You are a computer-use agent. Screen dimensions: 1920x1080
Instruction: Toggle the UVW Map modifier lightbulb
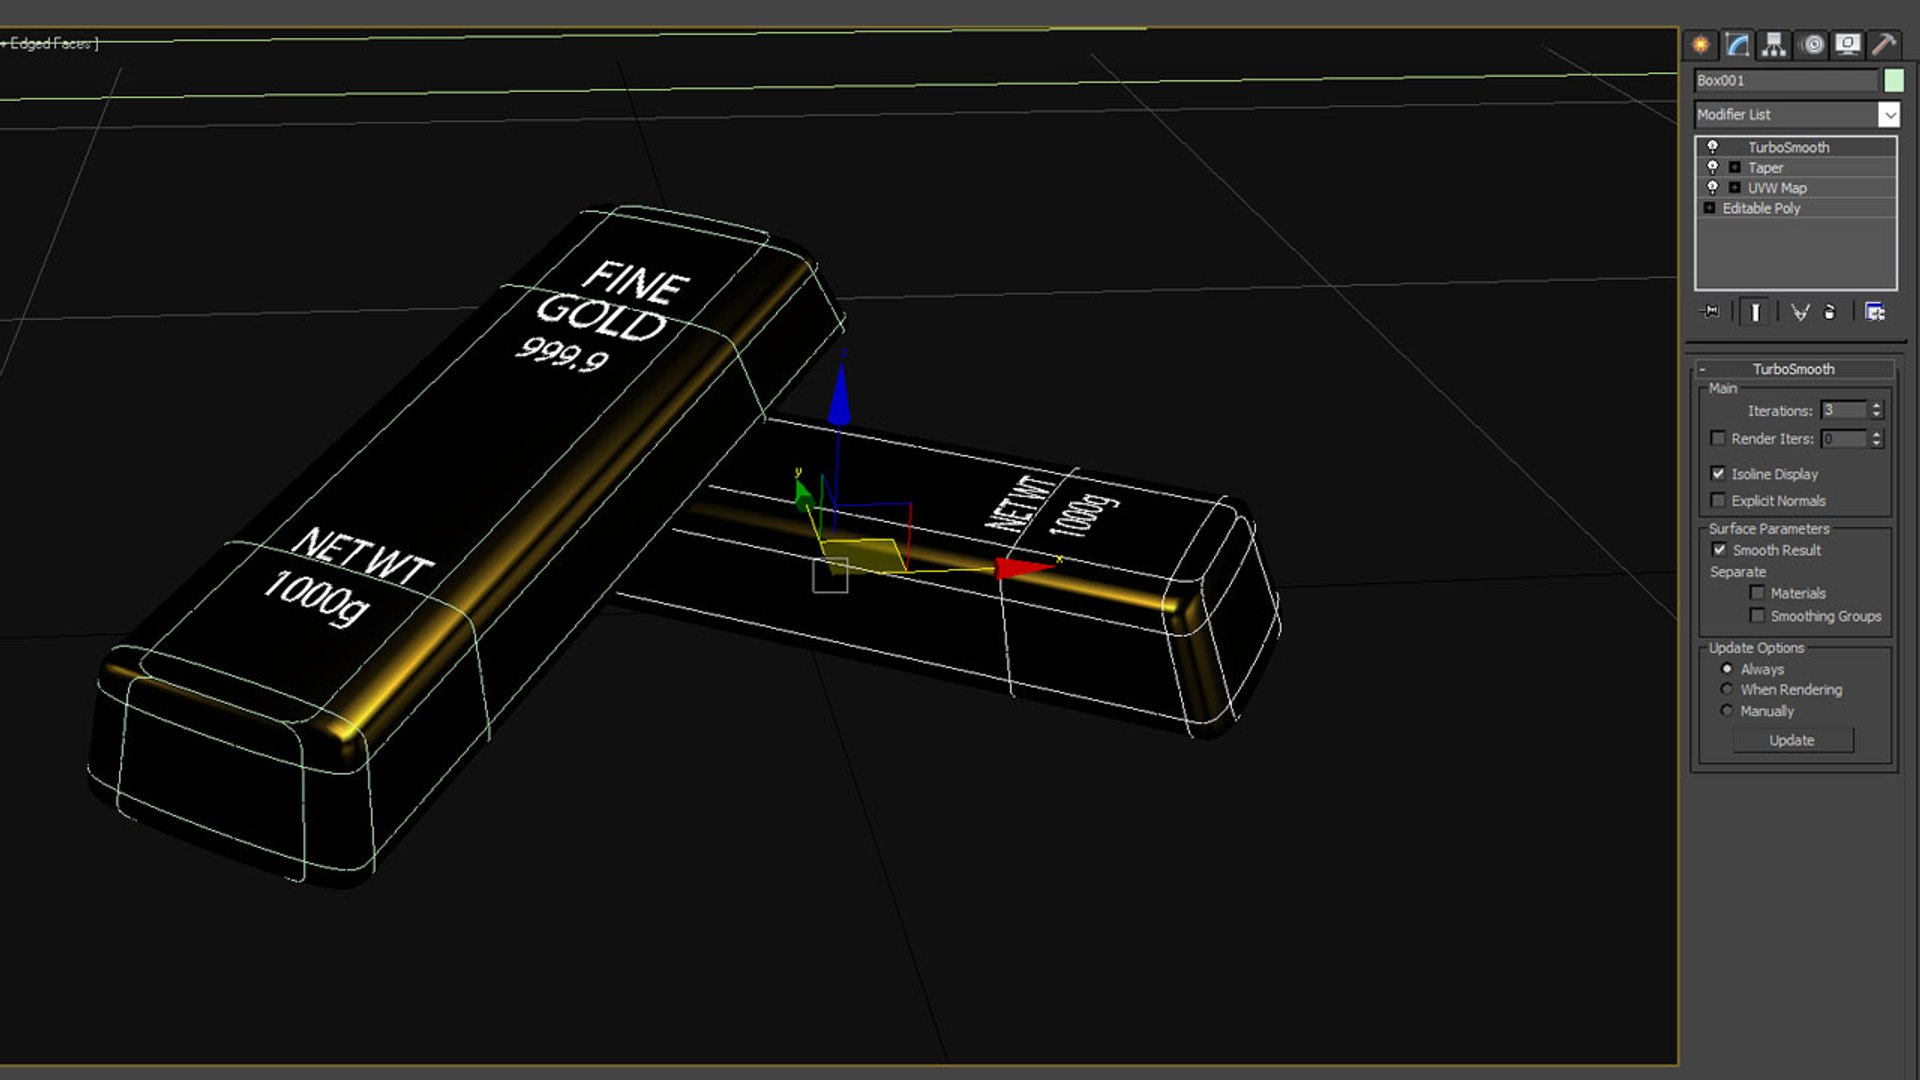click(1712, 187)
